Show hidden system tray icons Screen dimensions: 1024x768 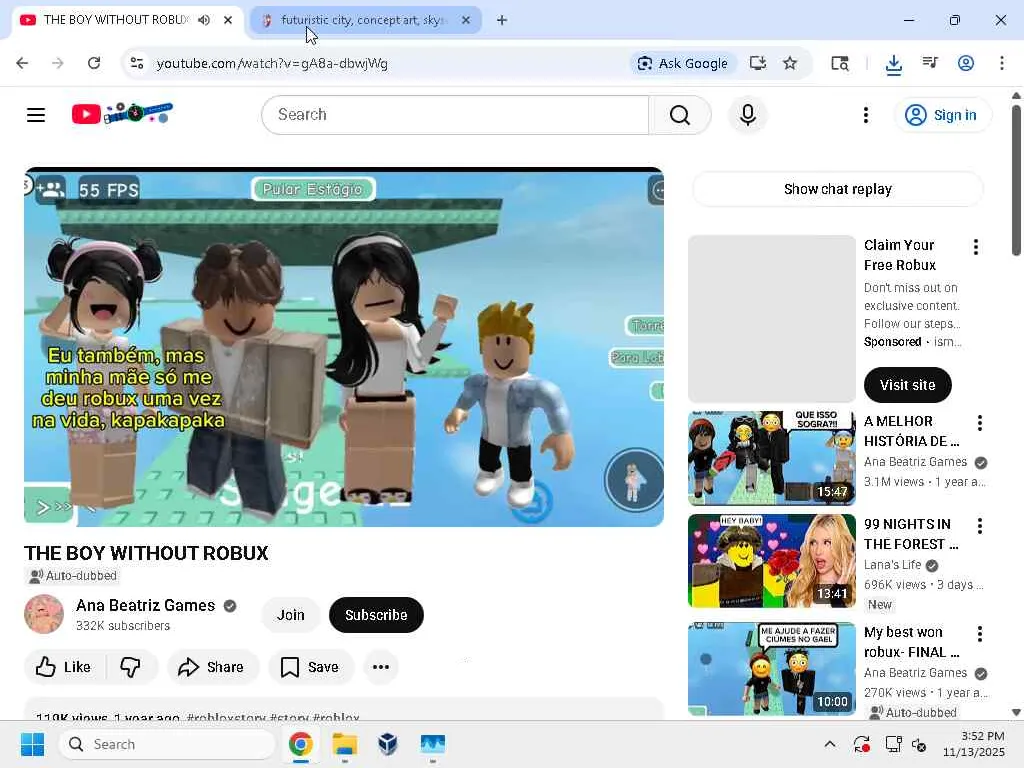[829, 744]
